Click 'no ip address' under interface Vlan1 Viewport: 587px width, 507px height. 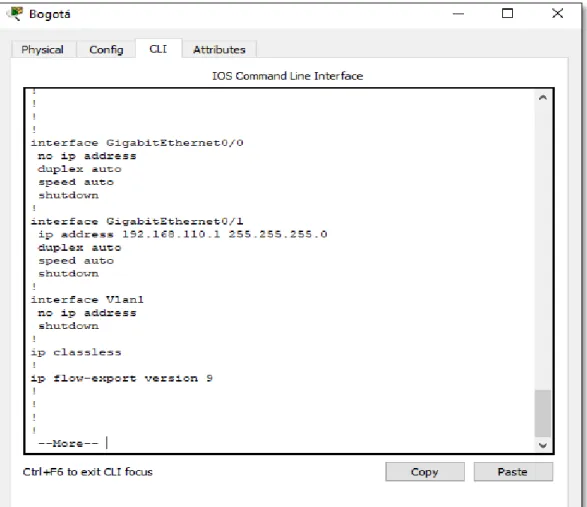click(x=87, y=313)
